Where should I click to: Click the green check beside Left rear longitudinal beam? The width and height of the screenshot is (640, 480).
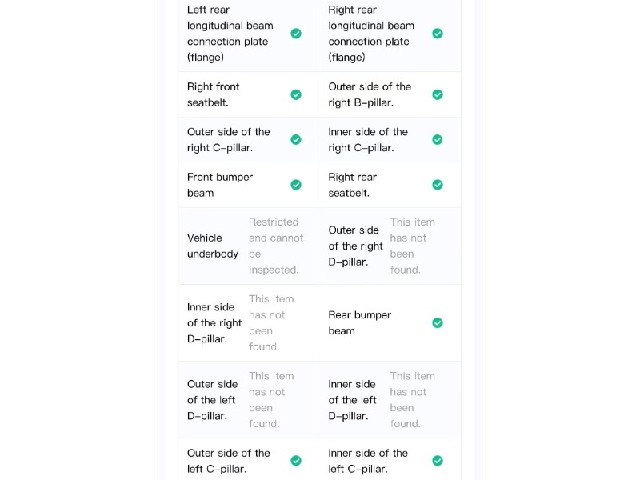[x=296, y=33]
